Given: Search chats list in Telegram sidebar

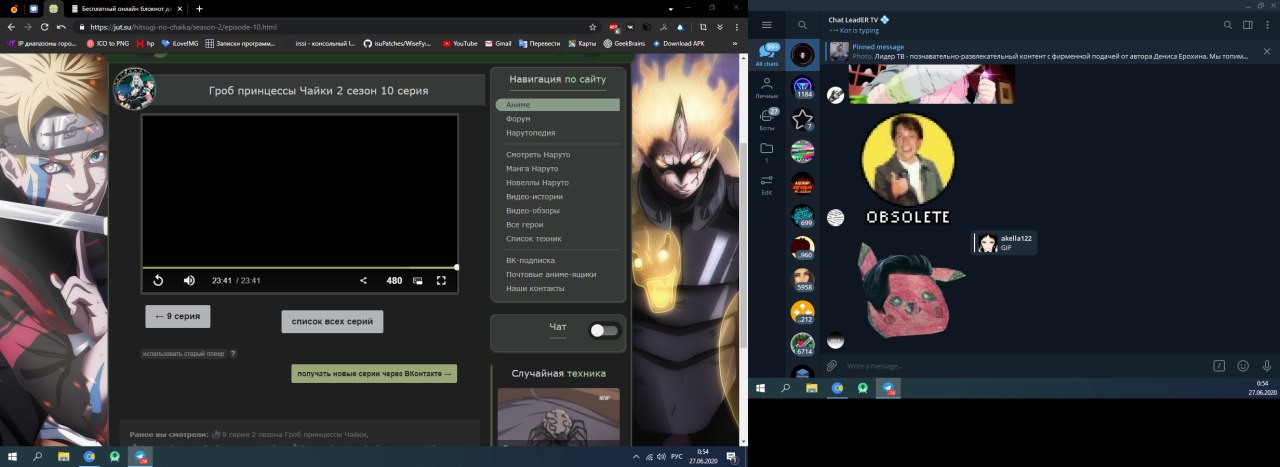Looking at the screenshot, I should (x=802, y=25).
